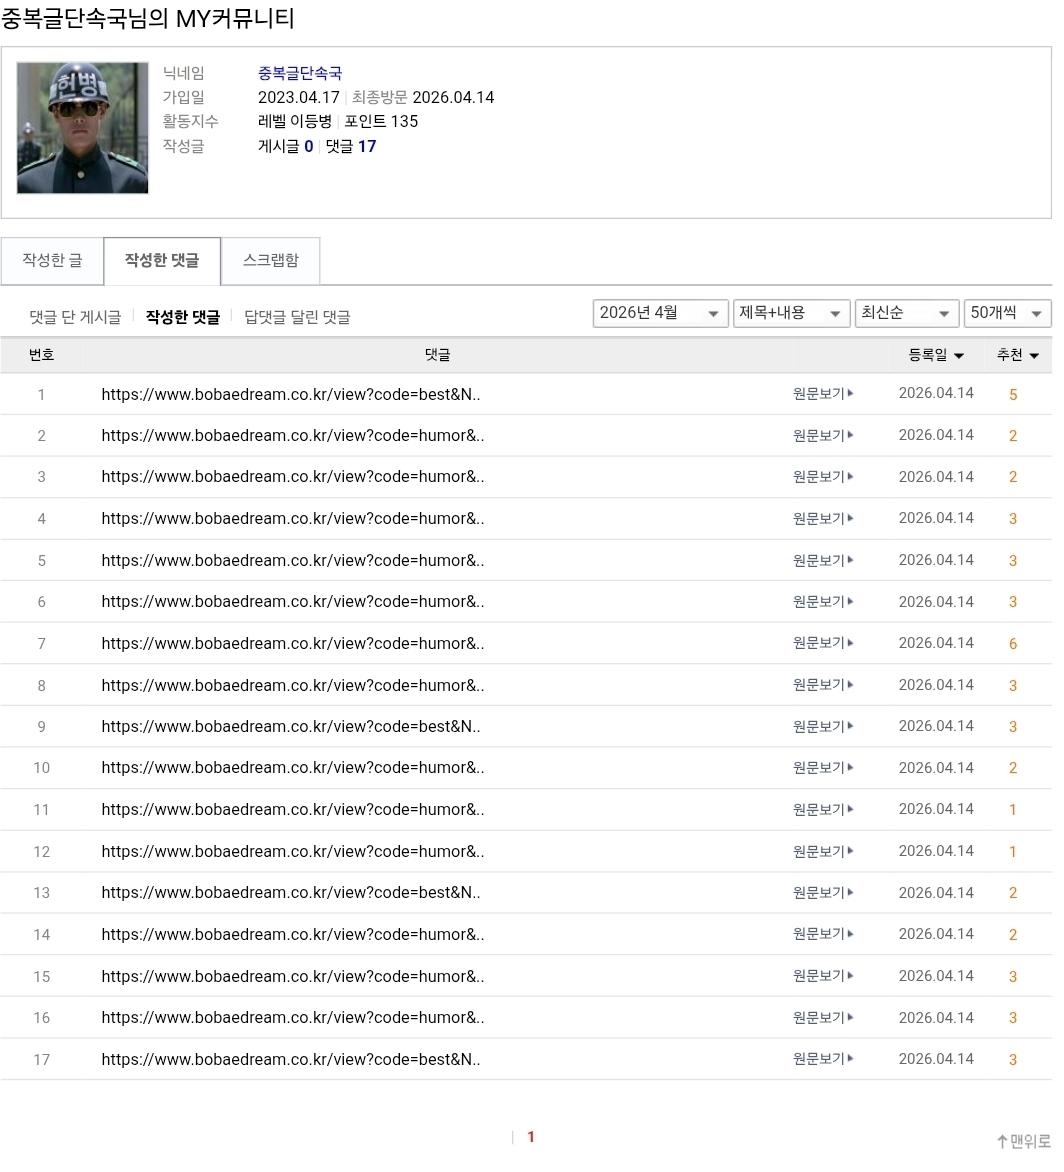The image size is (1064, 1172).
Task: Click the profile picture thumbnail
Action: point(82,127)
